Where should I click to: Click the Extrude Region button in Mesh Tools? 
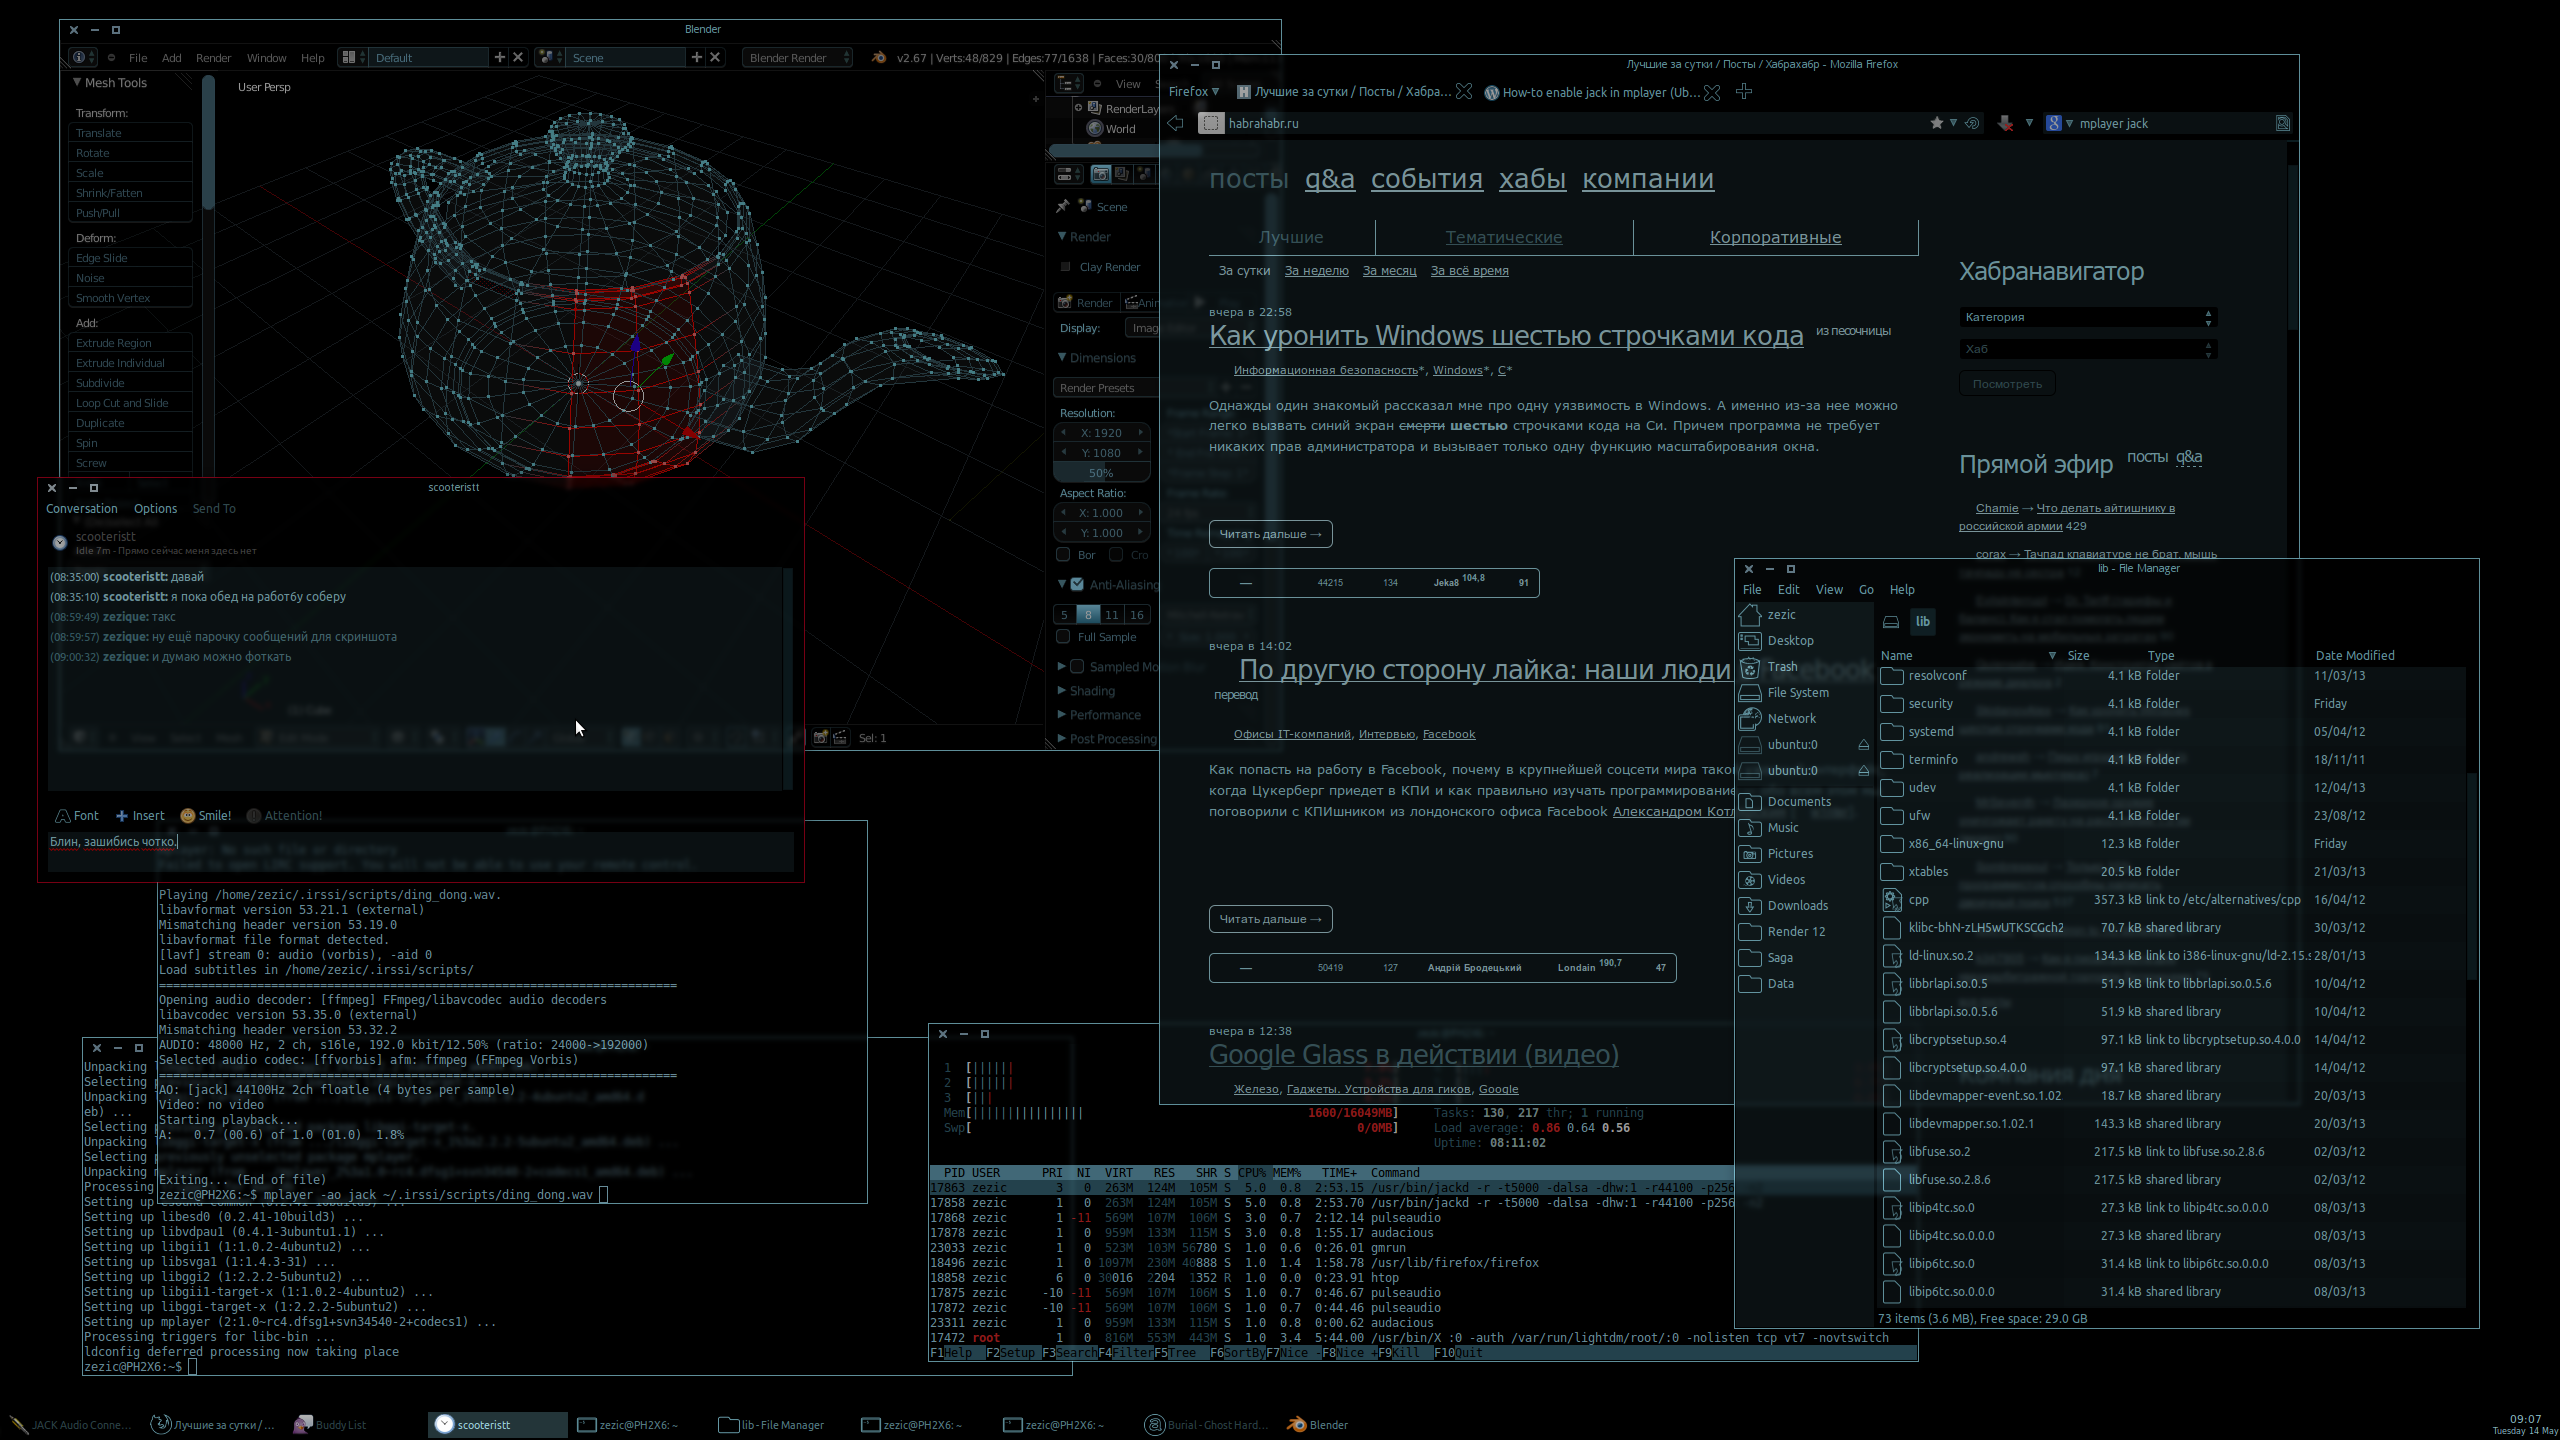click(131, 343)
